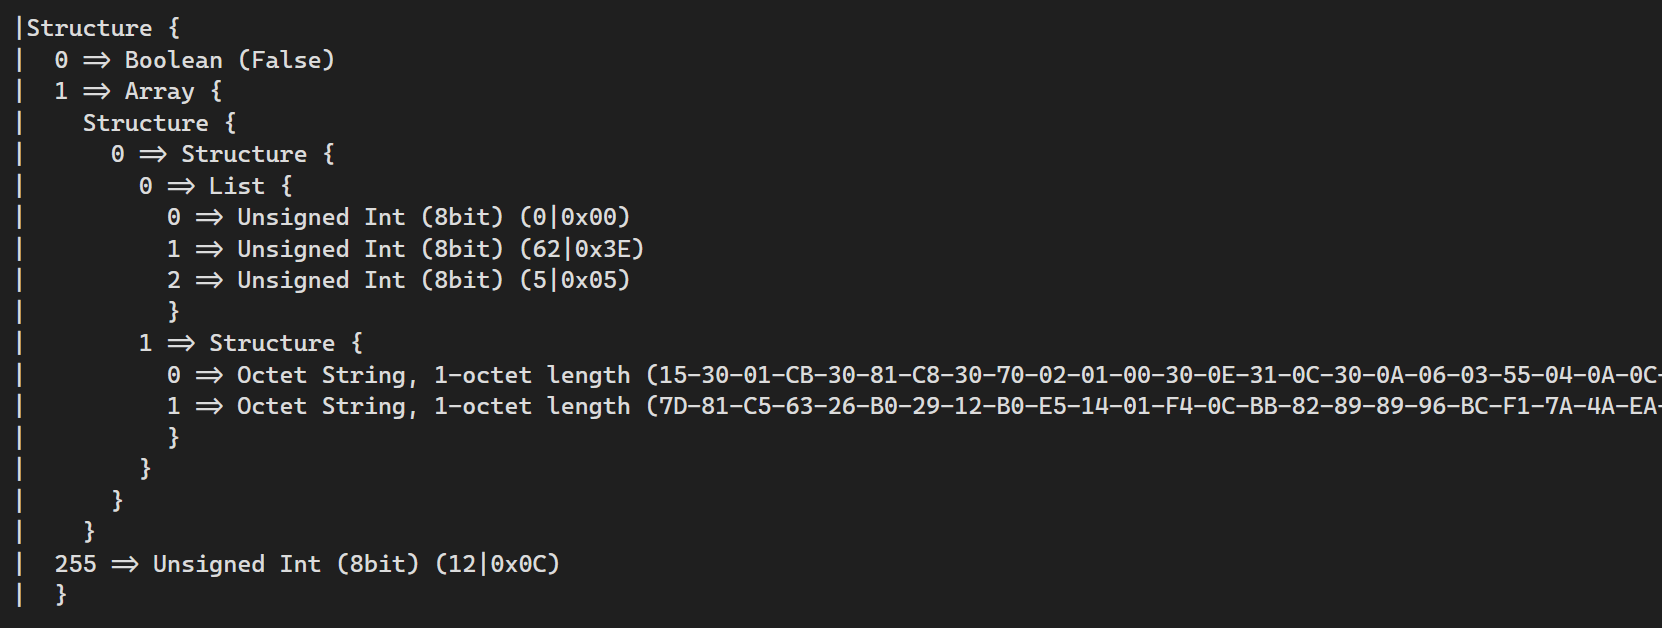Select the "1 => Array {" line
Viewport: 1662px width, 628px height.
pyautogui.click(x=138, y=91)
